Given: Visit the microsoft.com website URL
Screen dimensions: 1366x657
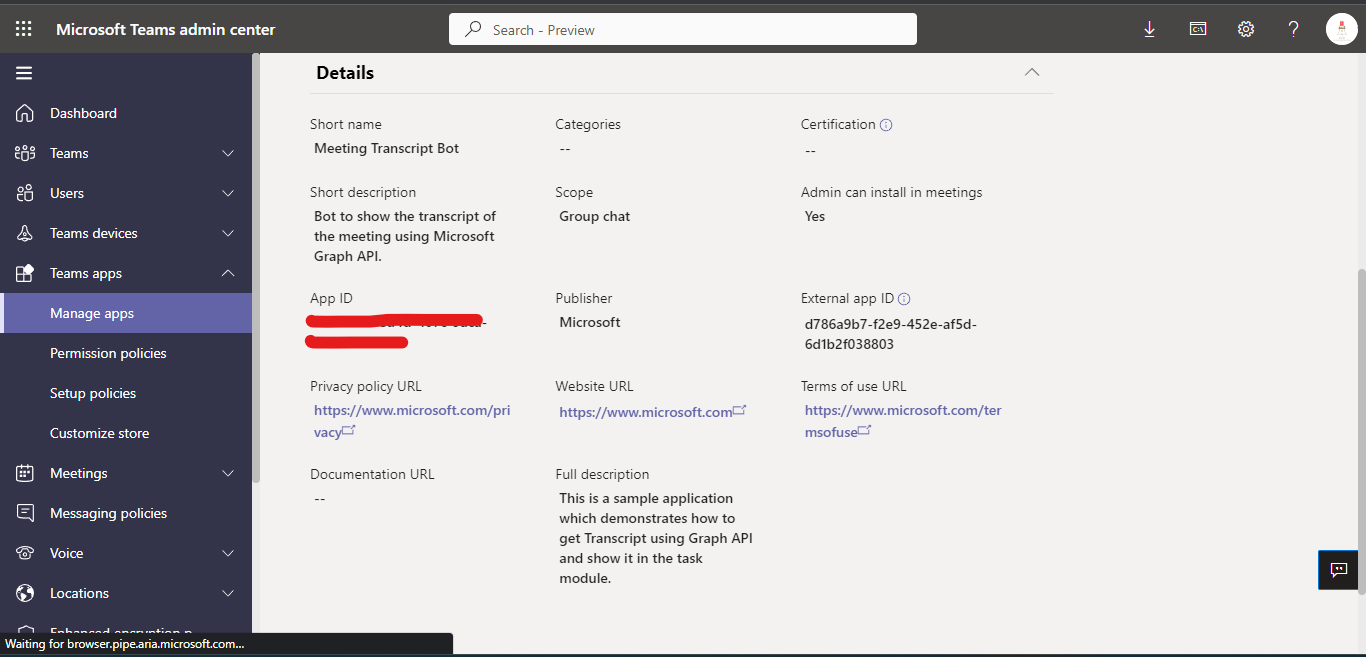Looking at the screenshot, I should (x=646, y=410).
